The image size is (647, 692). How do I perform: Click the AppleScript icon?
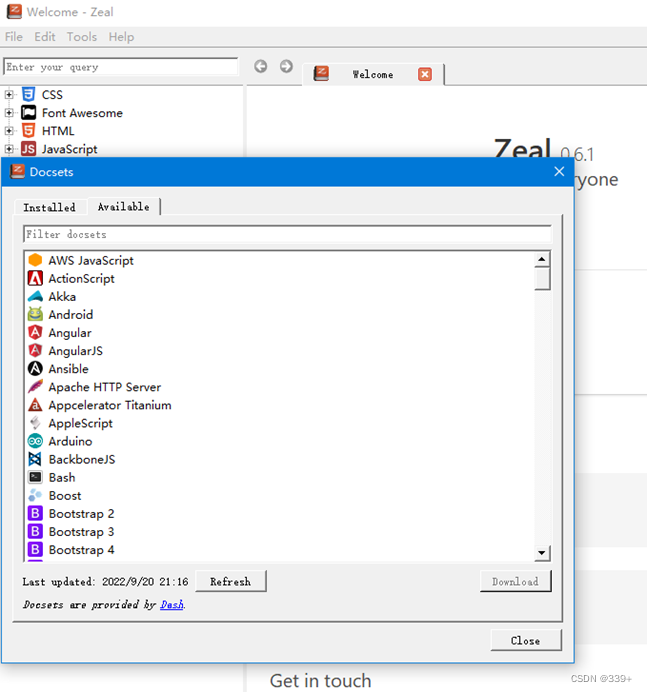[x=35, y=423]
